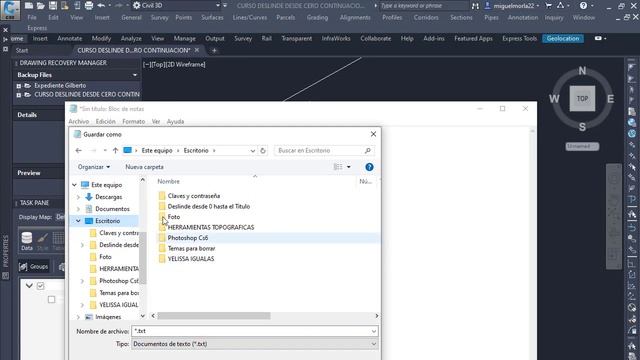Click the Undo arrow in quick access toolbar

(x=101, y=6)
